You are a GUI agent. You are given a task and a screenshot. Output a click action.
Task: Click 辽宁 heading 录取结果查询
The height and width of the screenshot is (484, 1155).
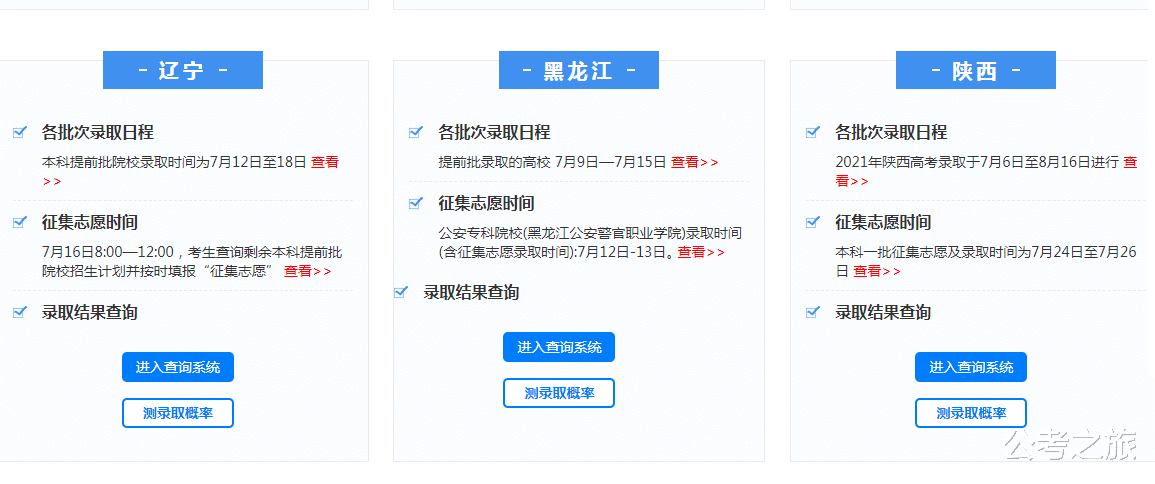90,312
